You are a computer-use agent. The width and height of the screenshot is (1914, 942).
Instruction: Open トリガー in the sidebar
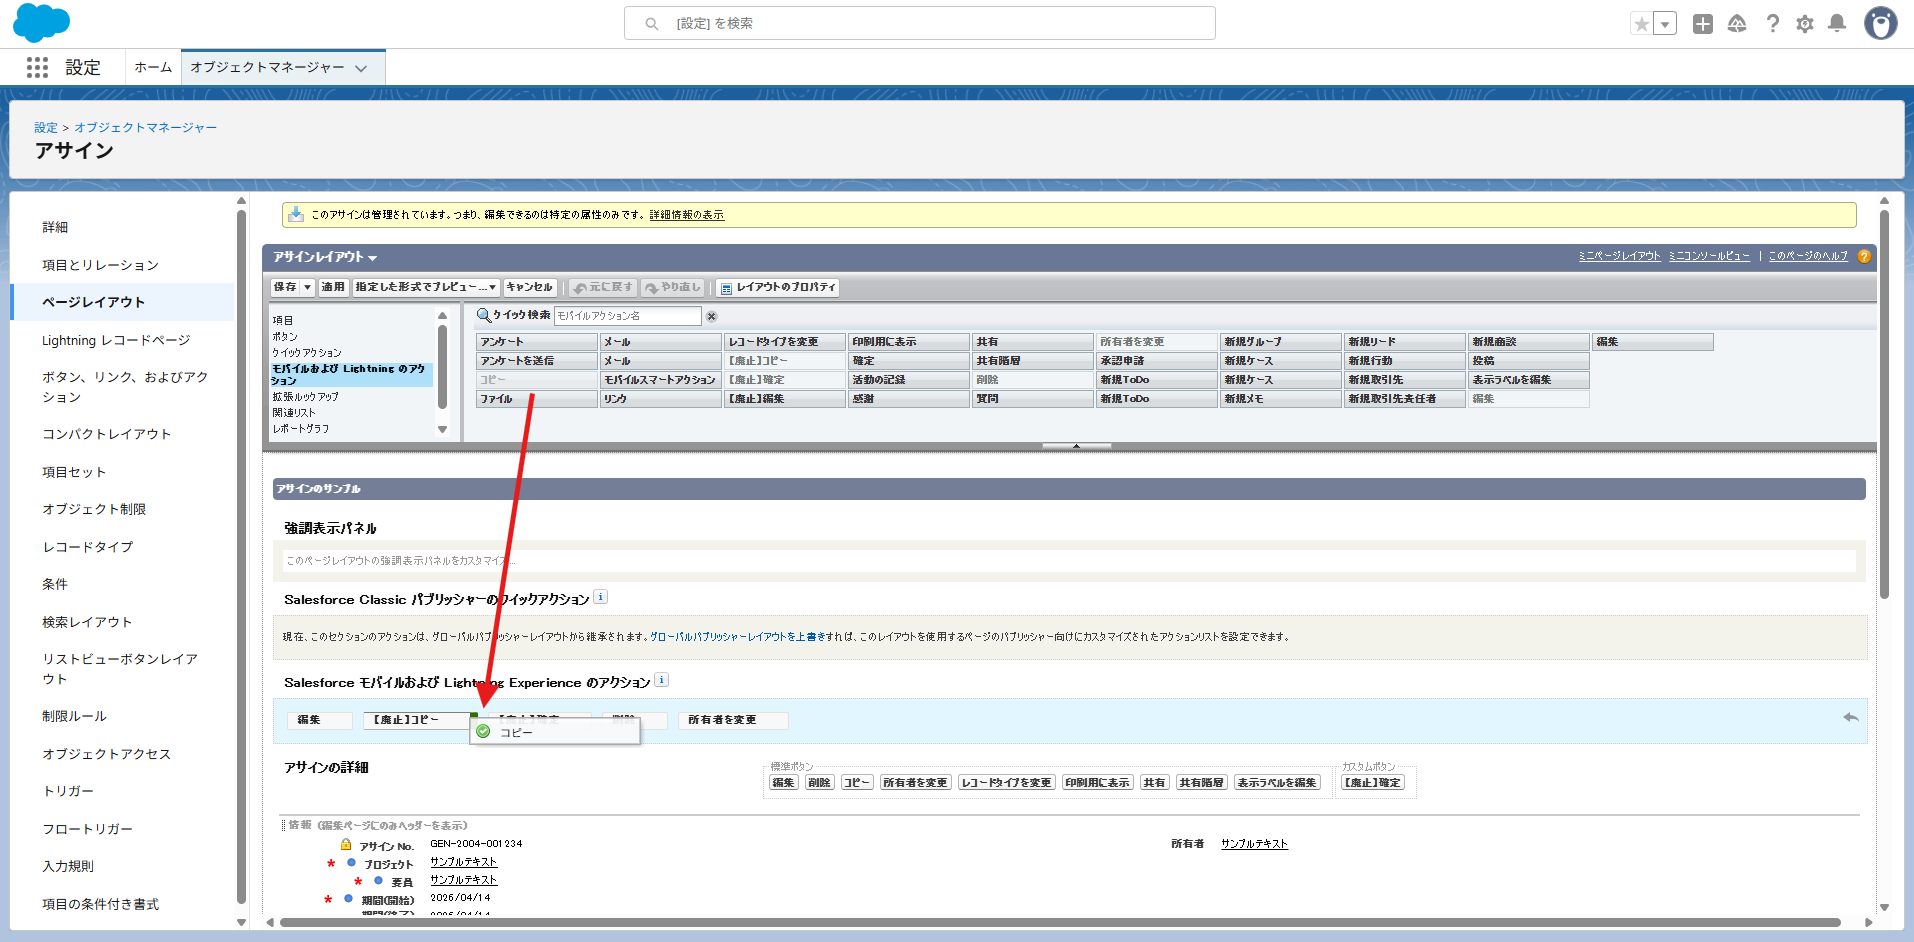(68, 791)
